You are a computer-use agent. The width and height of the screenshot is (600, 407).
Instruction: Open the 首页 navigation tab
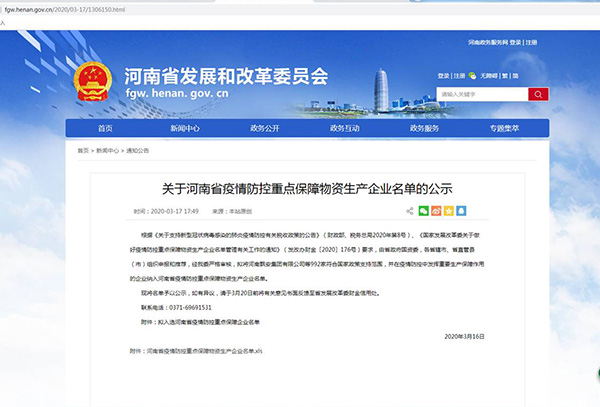coord(105,129)
